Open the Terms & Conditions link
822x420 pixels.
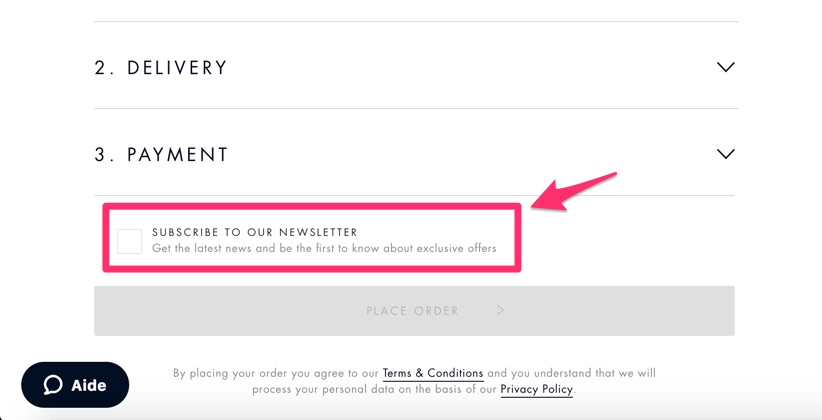[x=433, y=373]
